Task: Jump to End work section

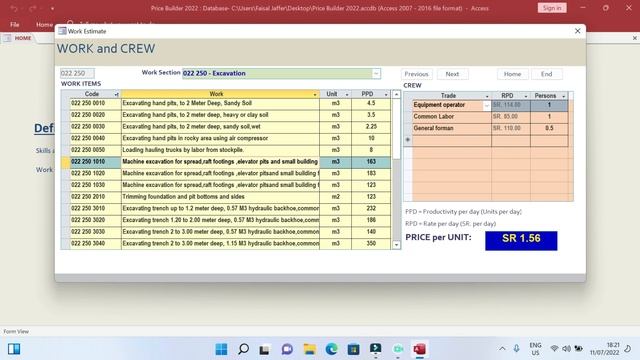Action: [x=546, y=74]
